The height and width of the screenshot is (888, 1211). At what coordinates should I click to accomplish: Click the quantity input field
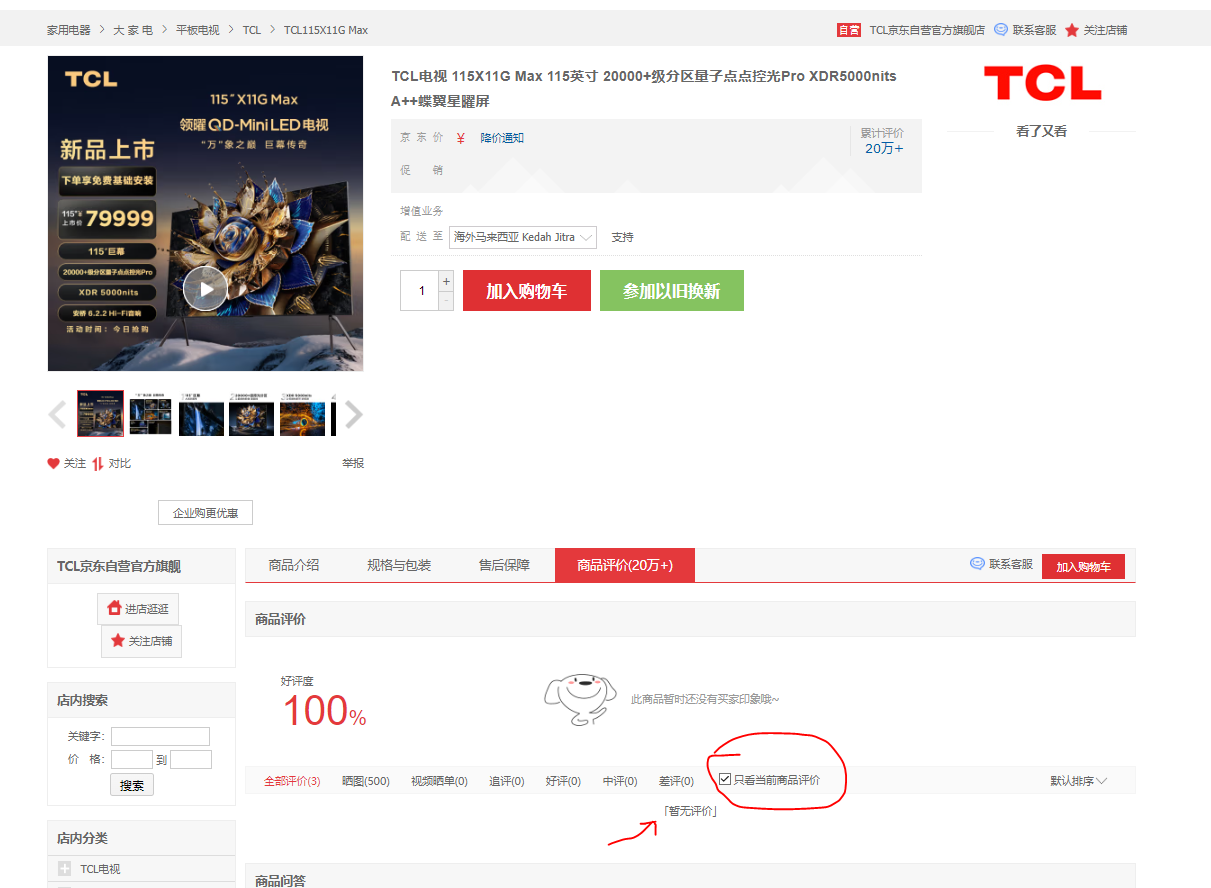click(x=420, y=291)
